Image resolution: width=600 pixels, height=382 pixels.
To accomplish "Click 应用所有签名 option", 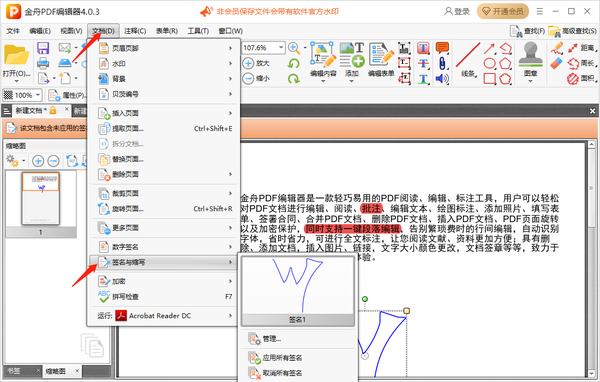I will (297, 358).
